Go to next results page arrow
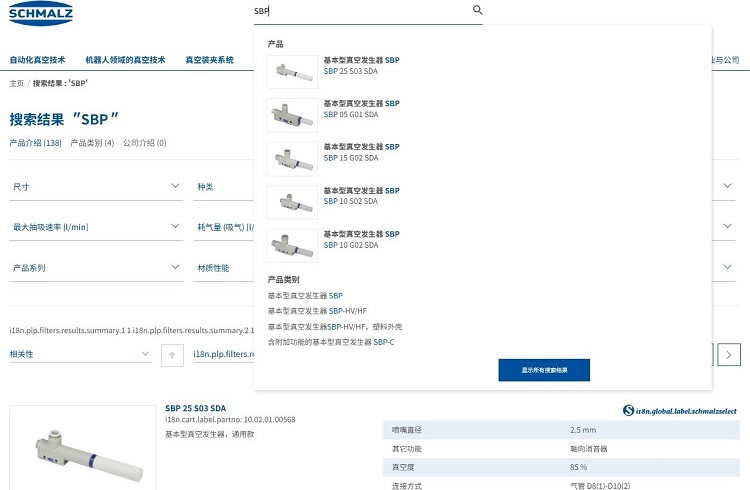This screenshot has height=490, width=750. coord(729,355)
